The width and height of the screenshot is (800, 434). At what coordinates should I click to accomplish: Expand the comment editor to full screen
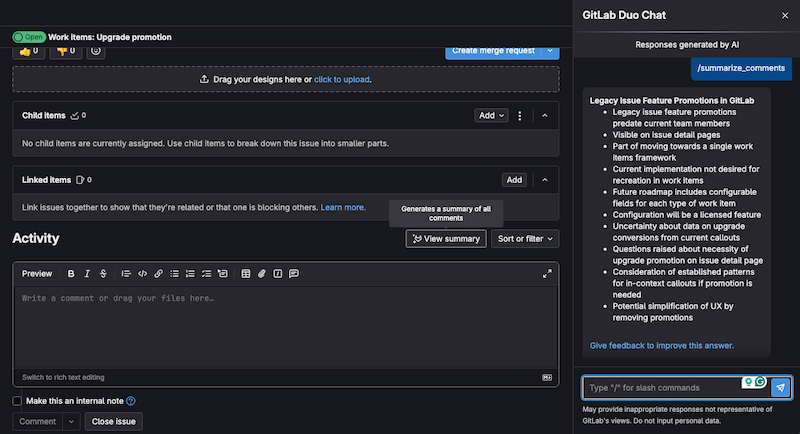coord(547,273)
